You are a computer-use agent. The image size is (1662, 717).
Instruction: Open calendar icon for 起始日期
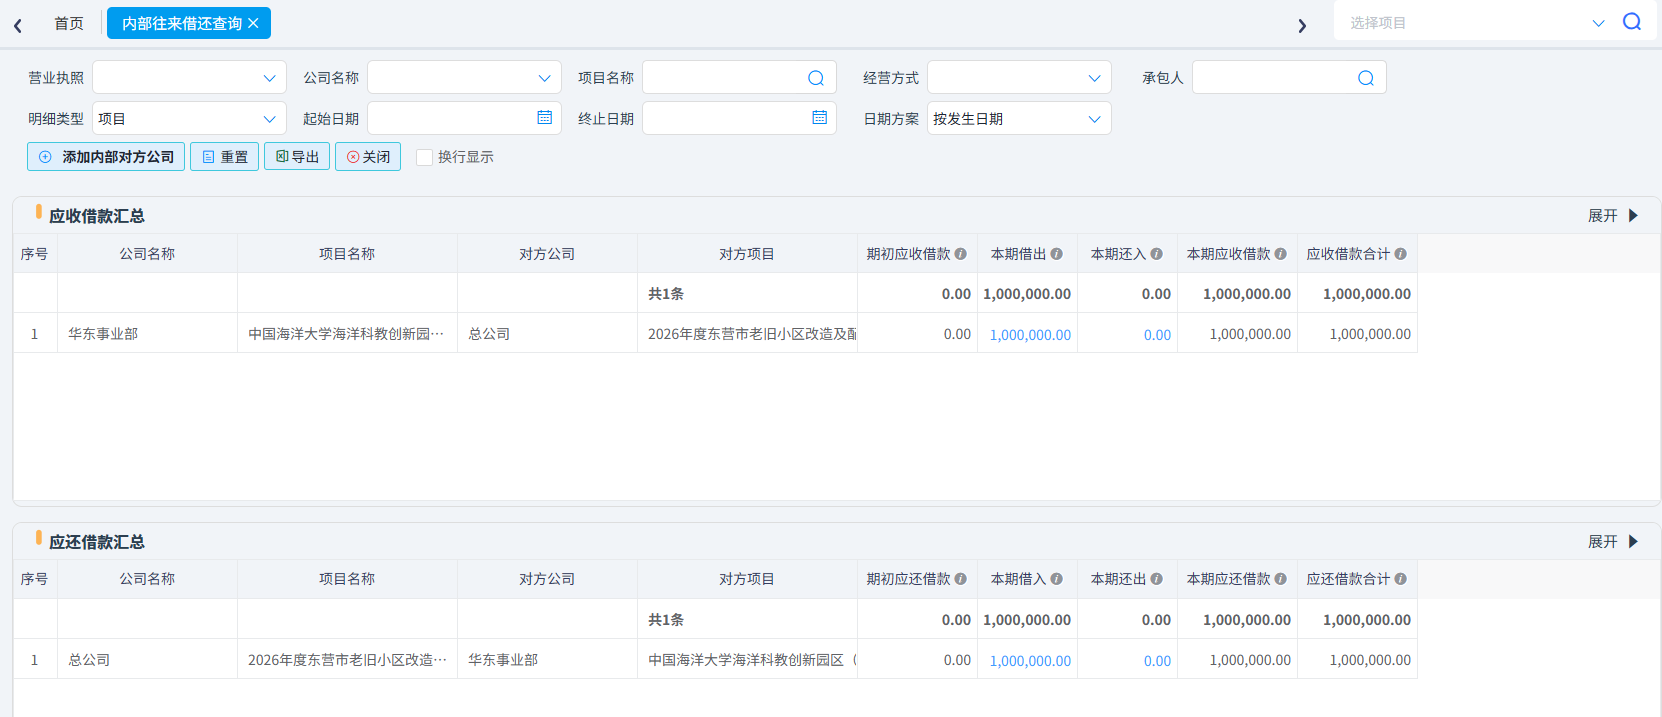545,118
